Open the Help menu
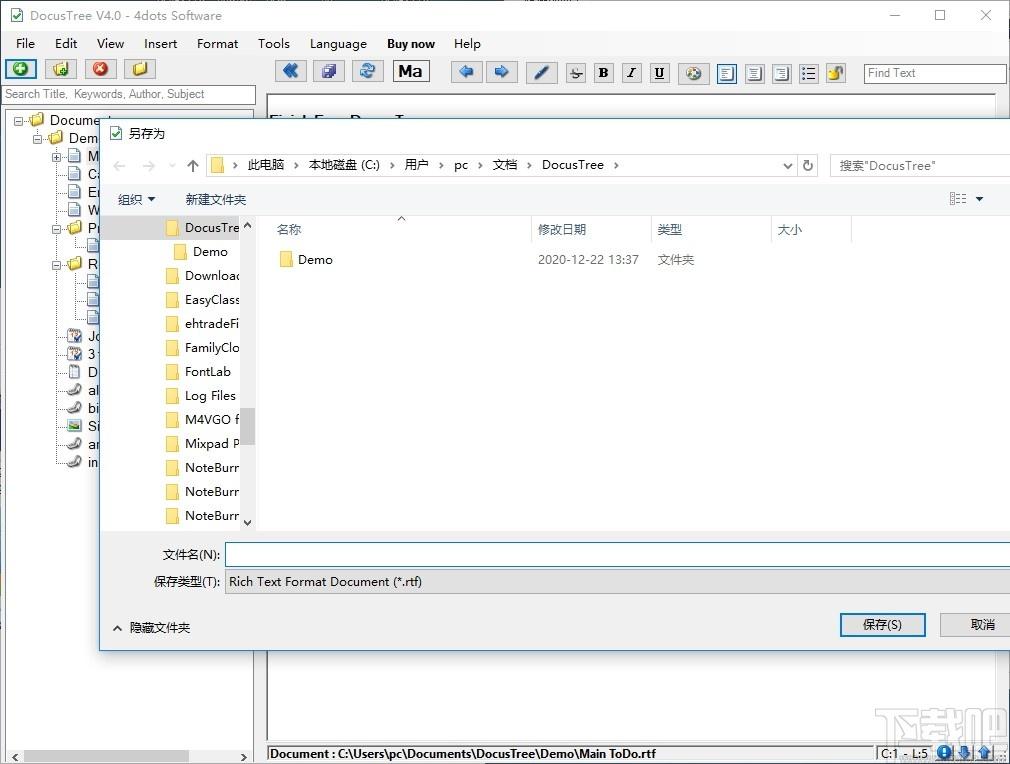 [467, 43]
